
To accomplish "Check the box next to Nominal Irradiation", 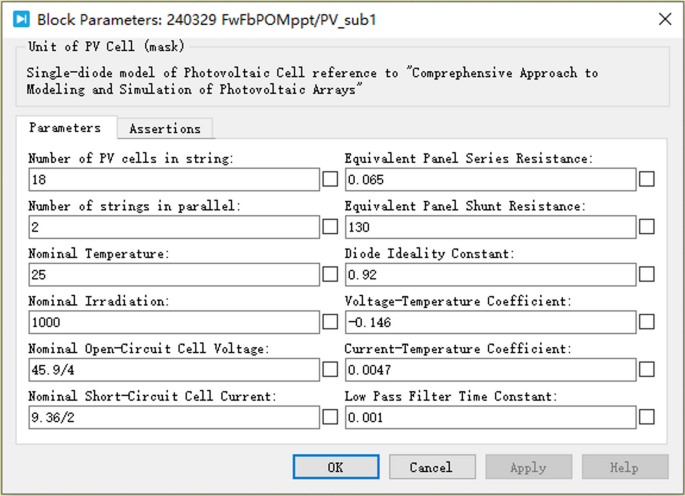I will pos(331,322).
